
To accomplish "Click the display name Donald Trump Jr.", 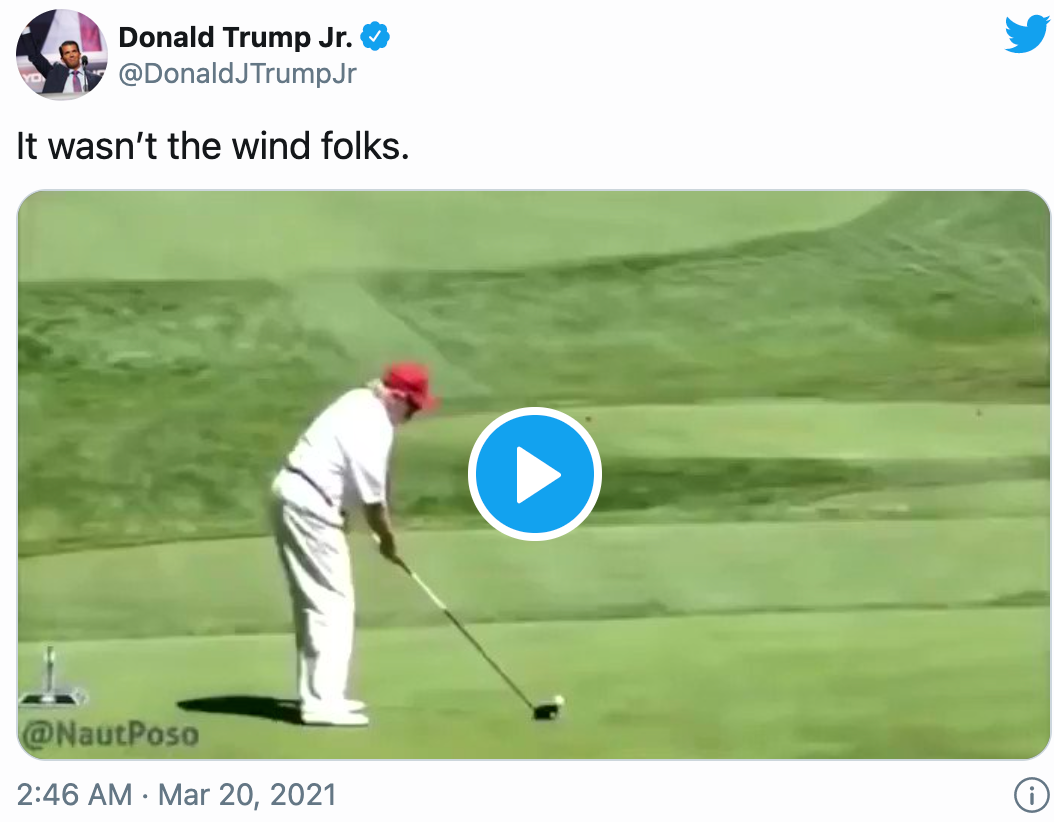I will pyautogui.click(x=235, y=37).
